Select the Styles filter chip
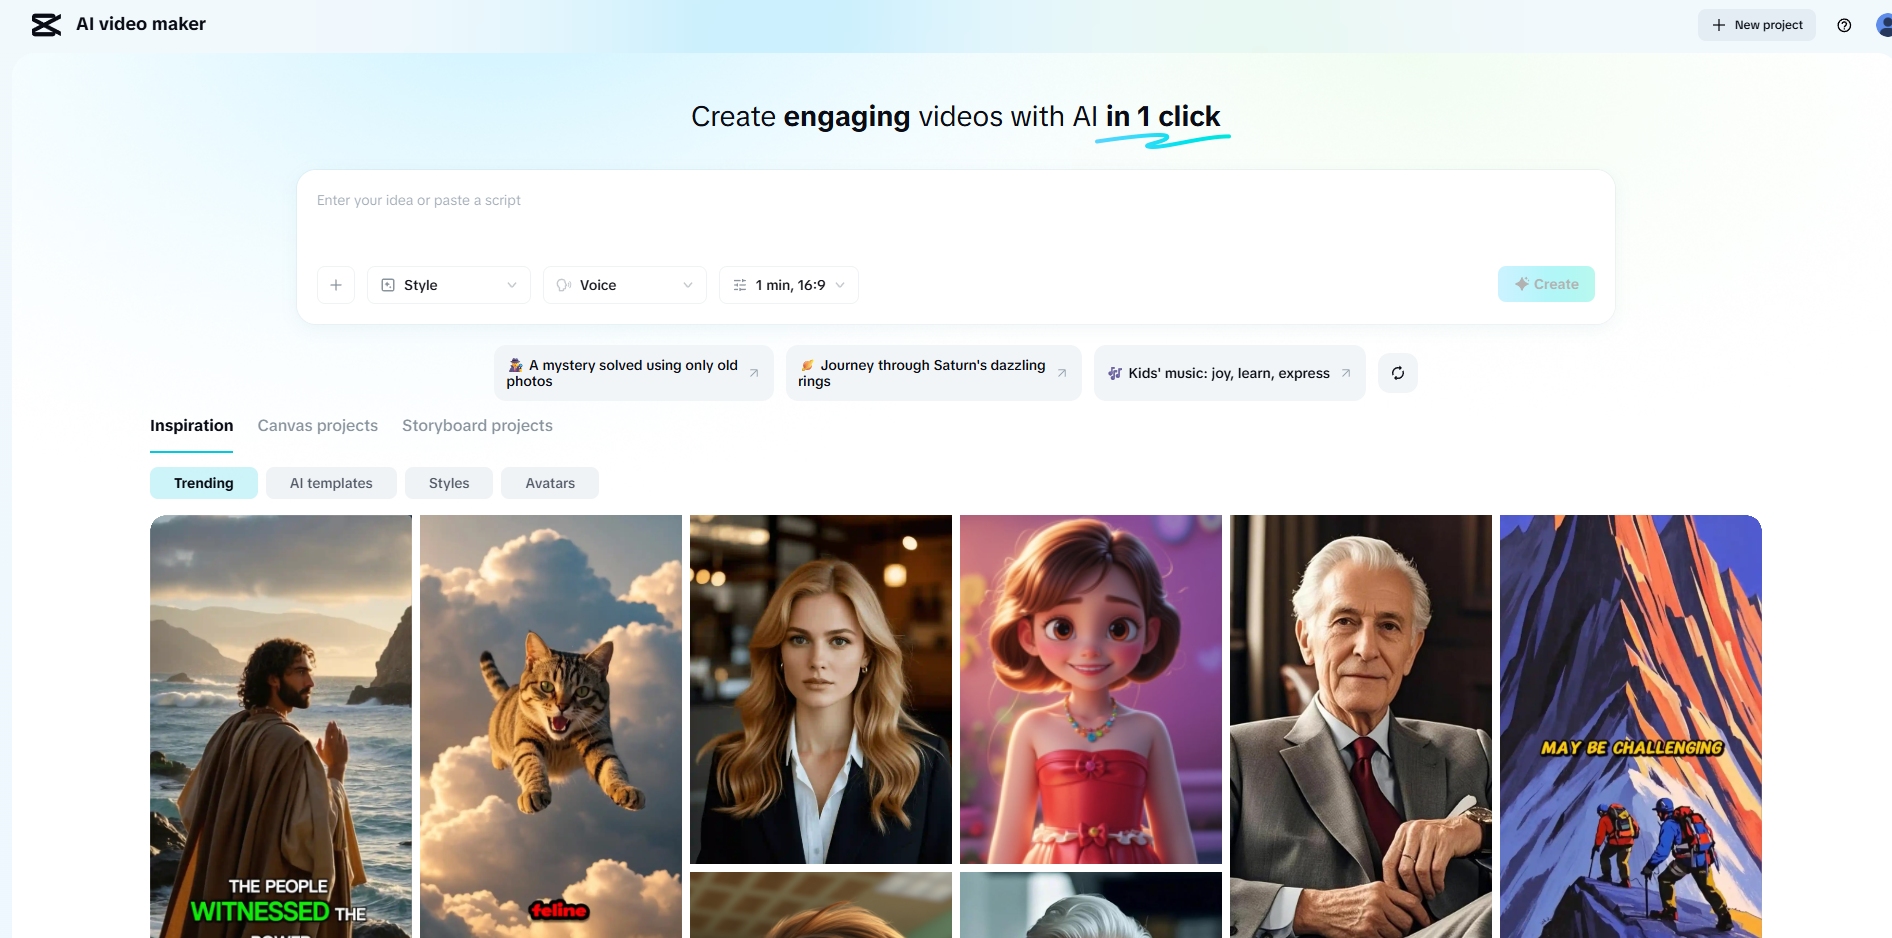The width and height of the screenshot is (1892, 938). (449, 483)
